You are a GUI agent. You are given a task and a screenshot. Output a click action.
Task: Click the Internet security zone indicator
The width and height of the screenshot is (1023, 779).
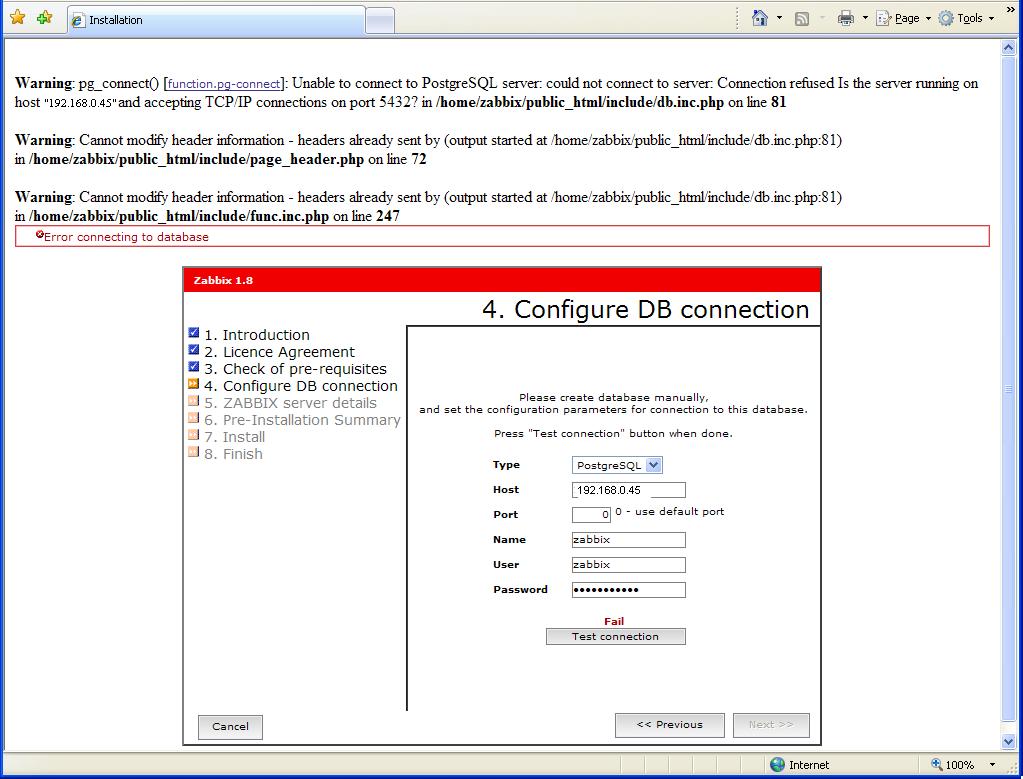[799, 765]
